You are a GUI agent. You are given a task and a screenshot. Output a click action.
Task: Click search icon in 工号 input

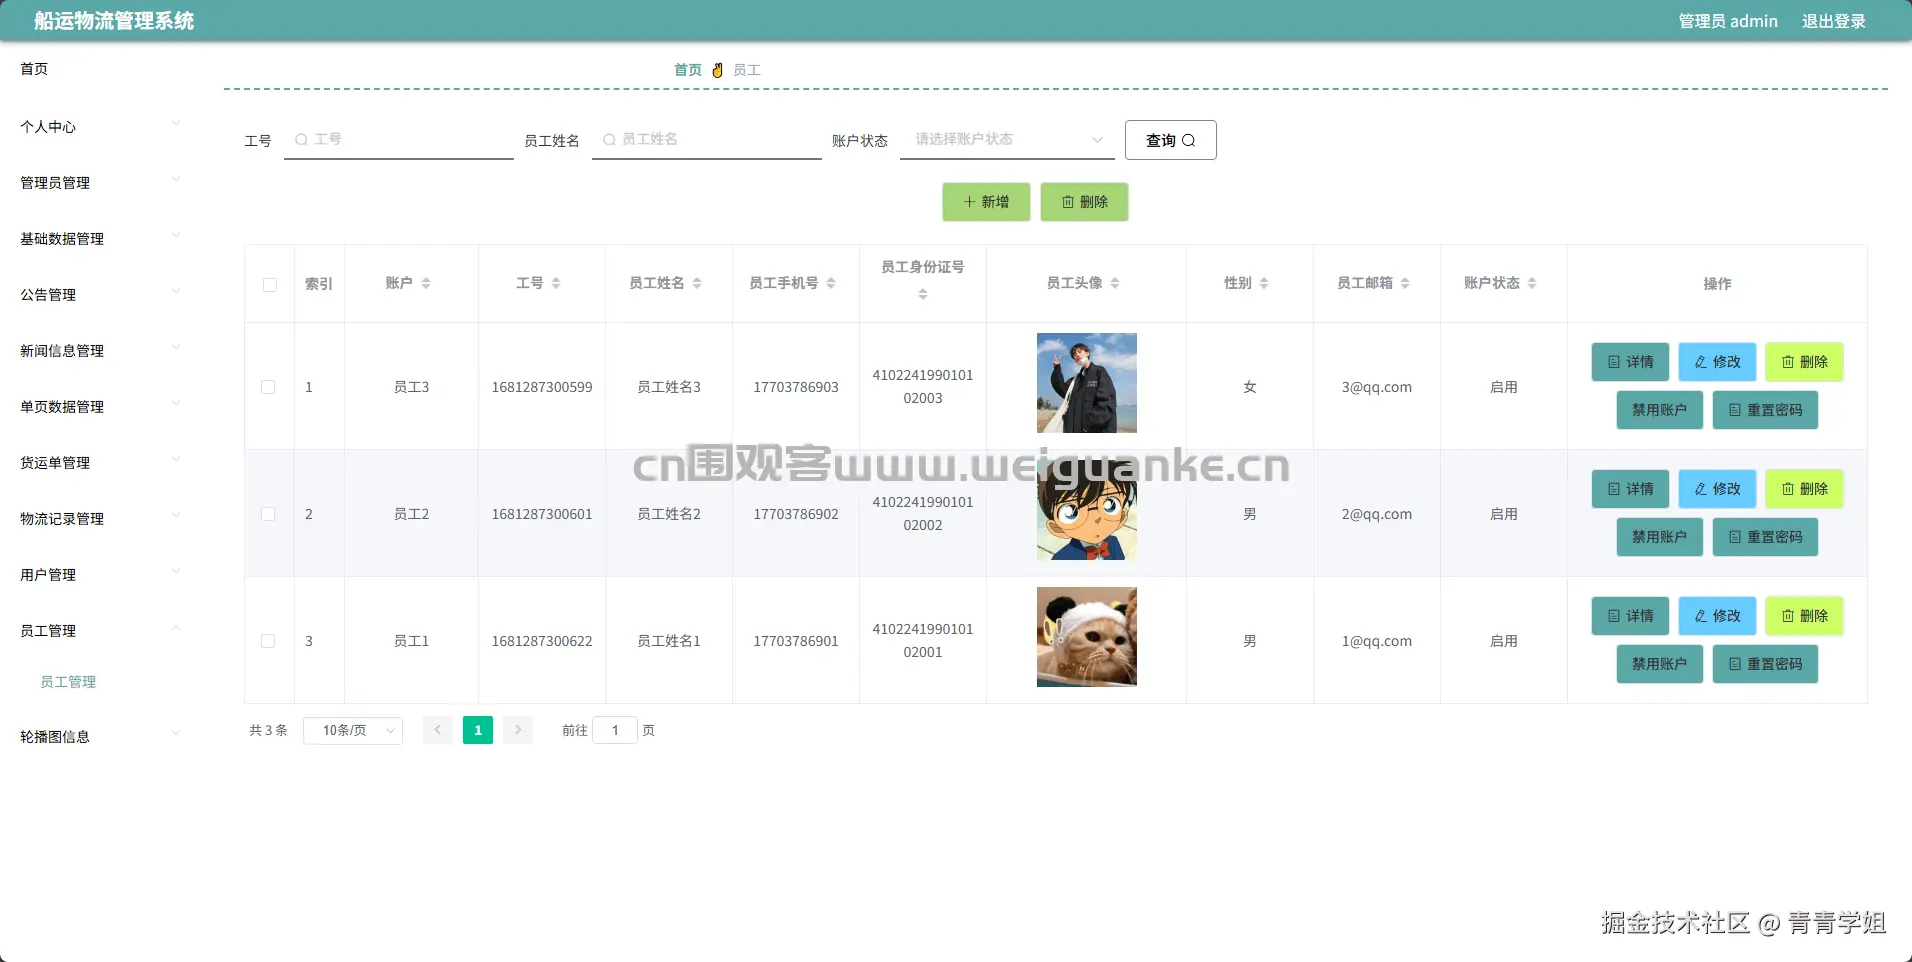pos(301,140)
